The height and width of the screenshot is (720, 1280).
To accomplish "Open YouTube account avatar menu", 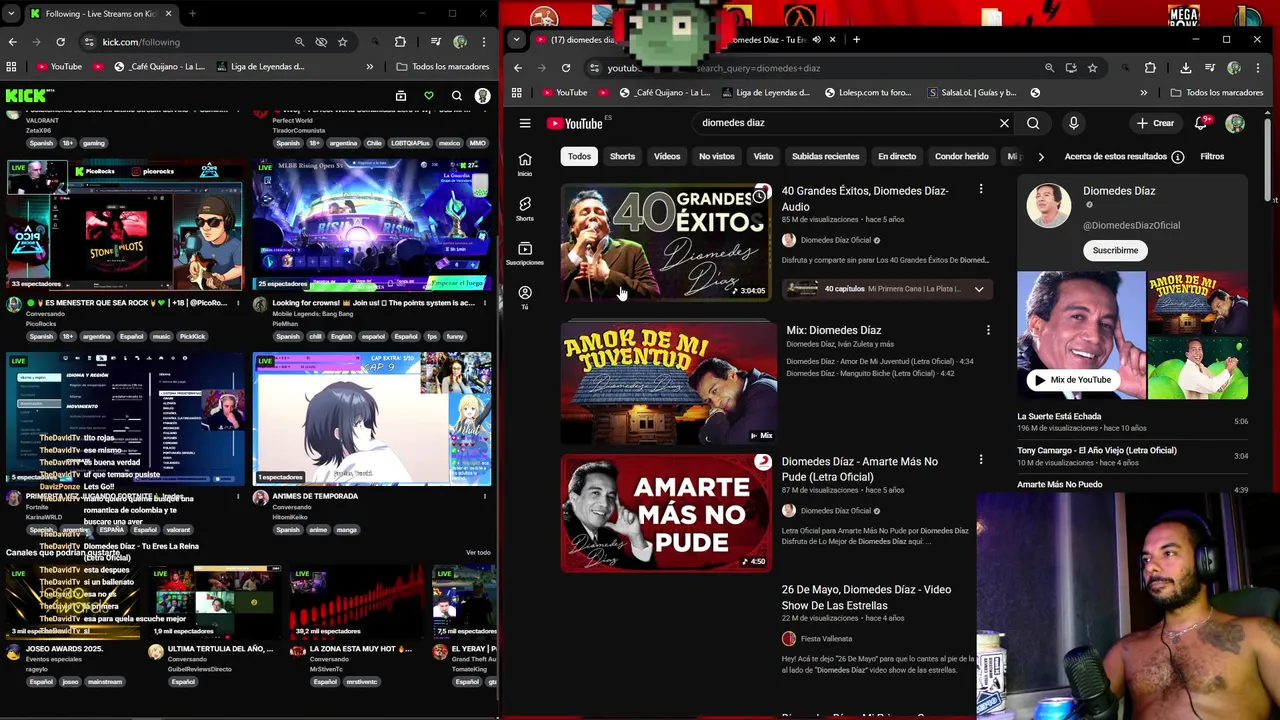I will coord(1235,123).
